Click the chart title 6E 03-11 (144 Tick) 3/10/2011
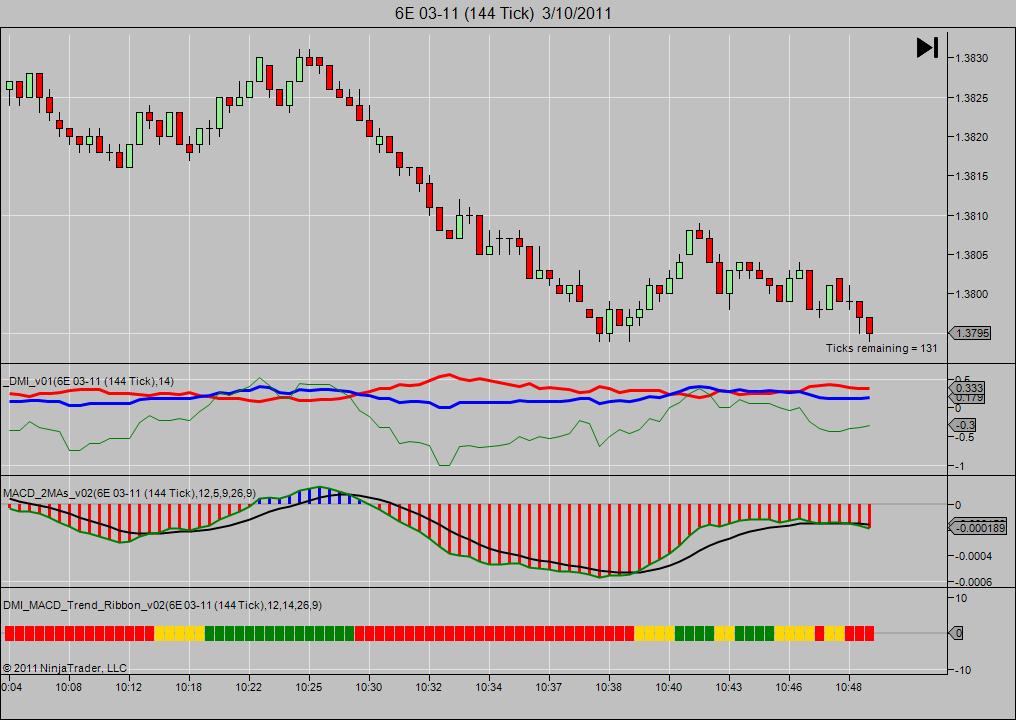This screenshot has height=720, width=1016. pyautogui.click(x=503, y=13)
